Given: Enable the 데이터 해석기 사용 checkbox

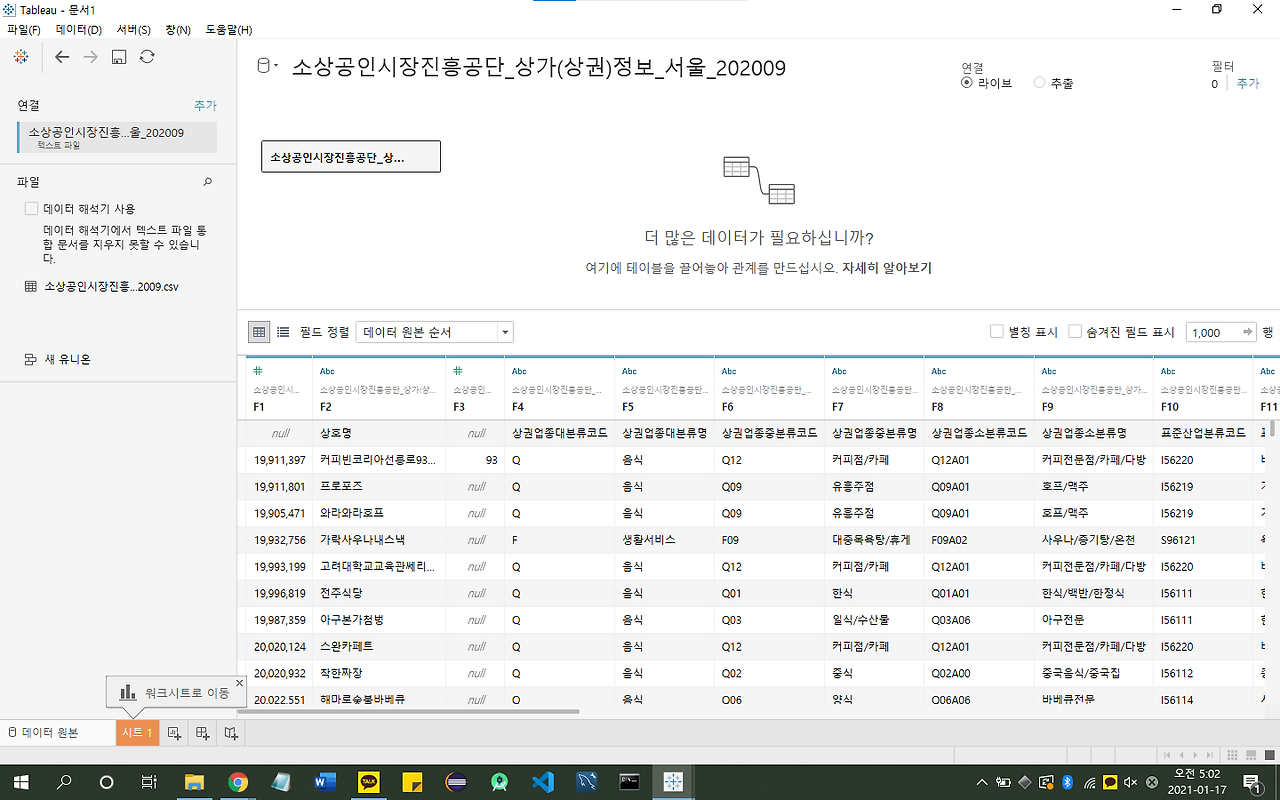Looking at the screenshot, I should tap(31, 209).
